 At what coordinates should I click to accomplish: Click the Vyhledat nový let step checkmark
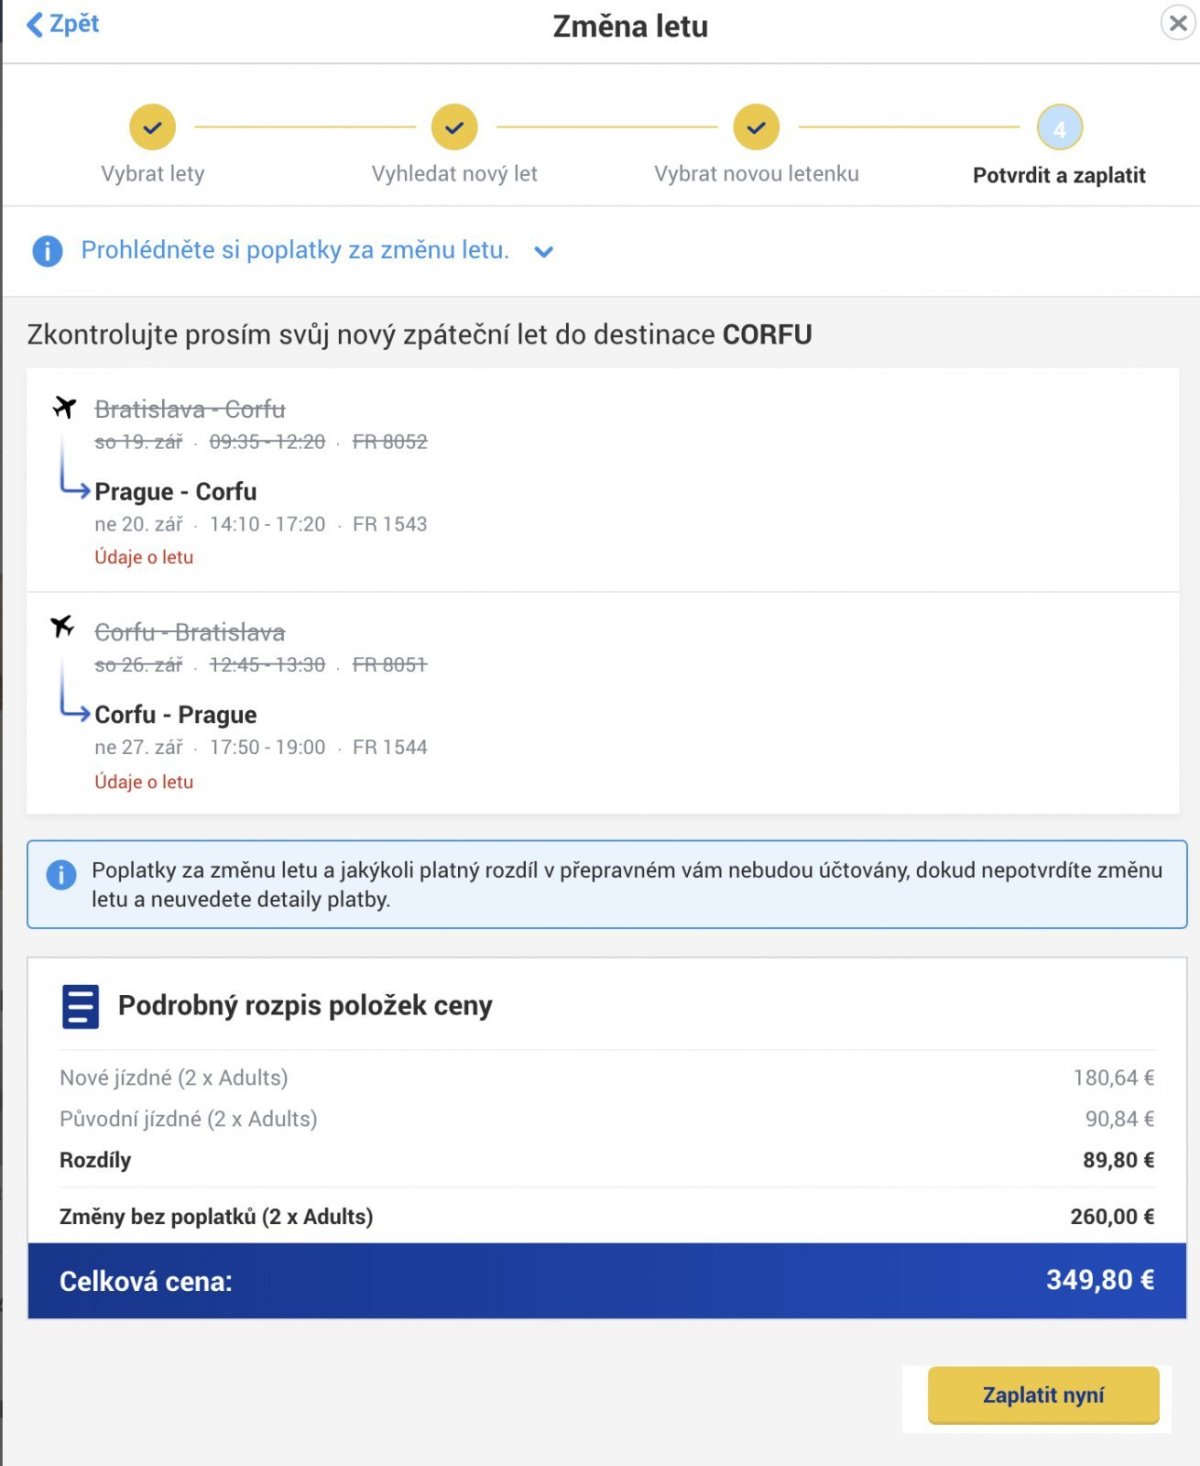454,128
